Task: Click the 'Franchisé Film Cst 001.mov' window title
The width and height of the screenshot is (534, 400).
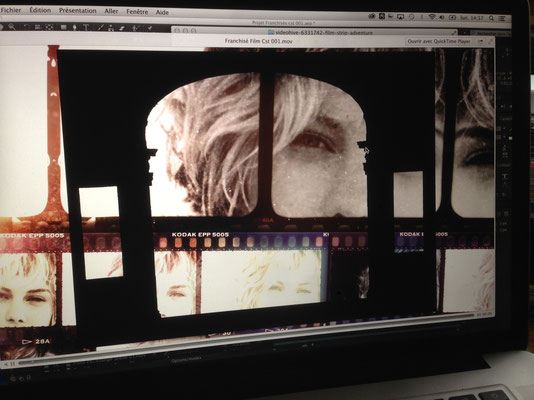Action: click(258, 41)
